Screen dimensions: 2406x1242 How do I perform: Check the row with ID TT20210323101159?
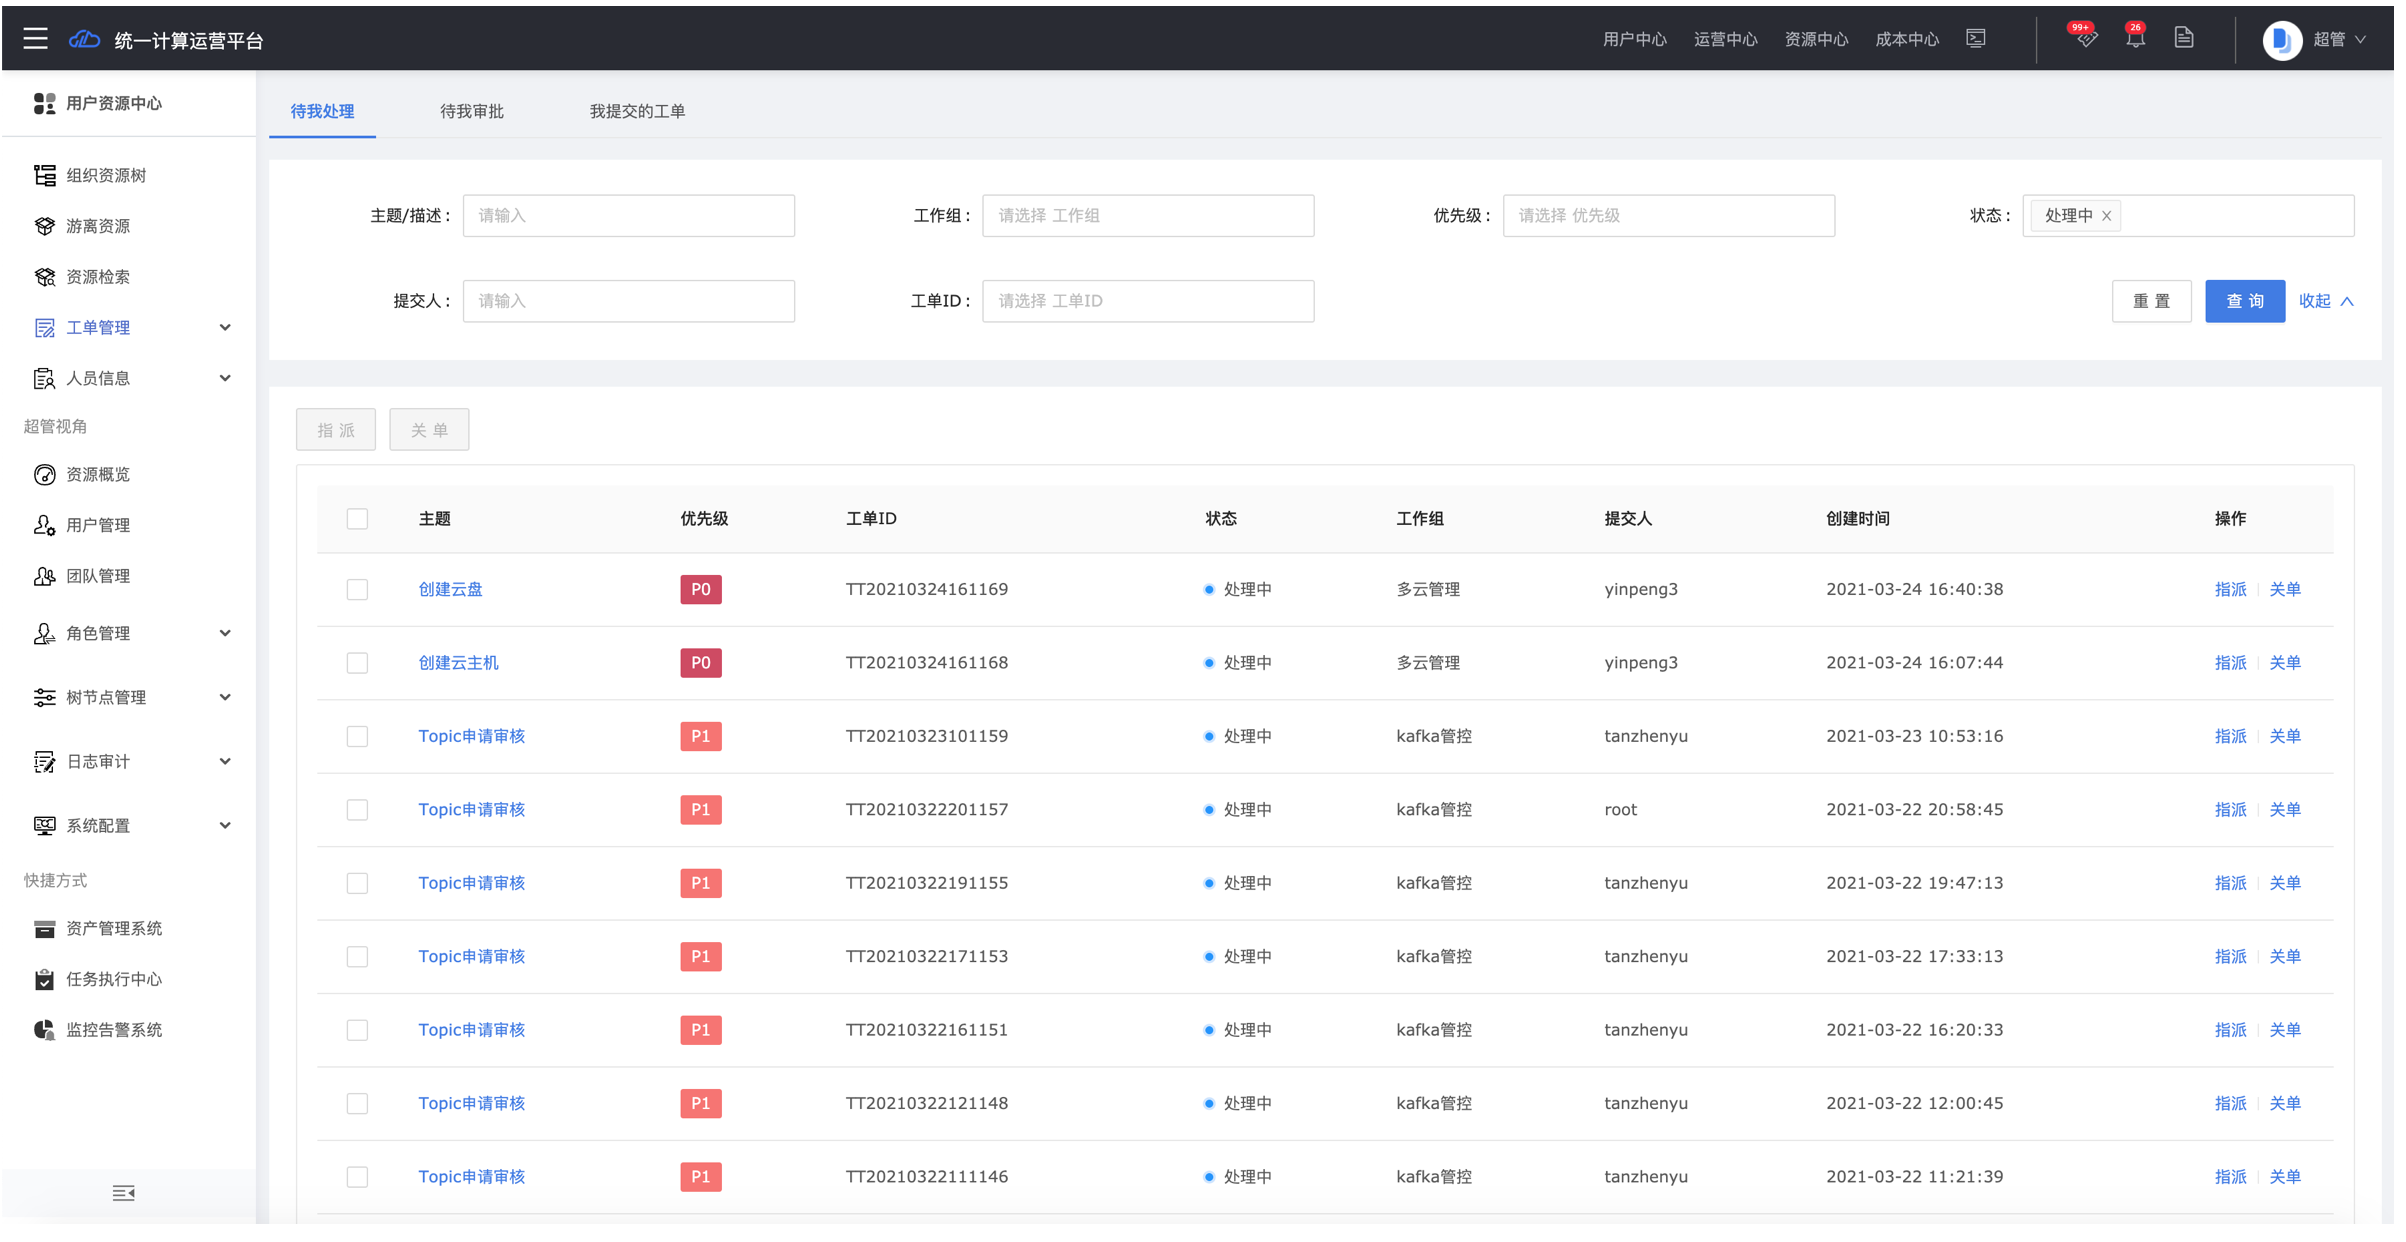(357, 736)
